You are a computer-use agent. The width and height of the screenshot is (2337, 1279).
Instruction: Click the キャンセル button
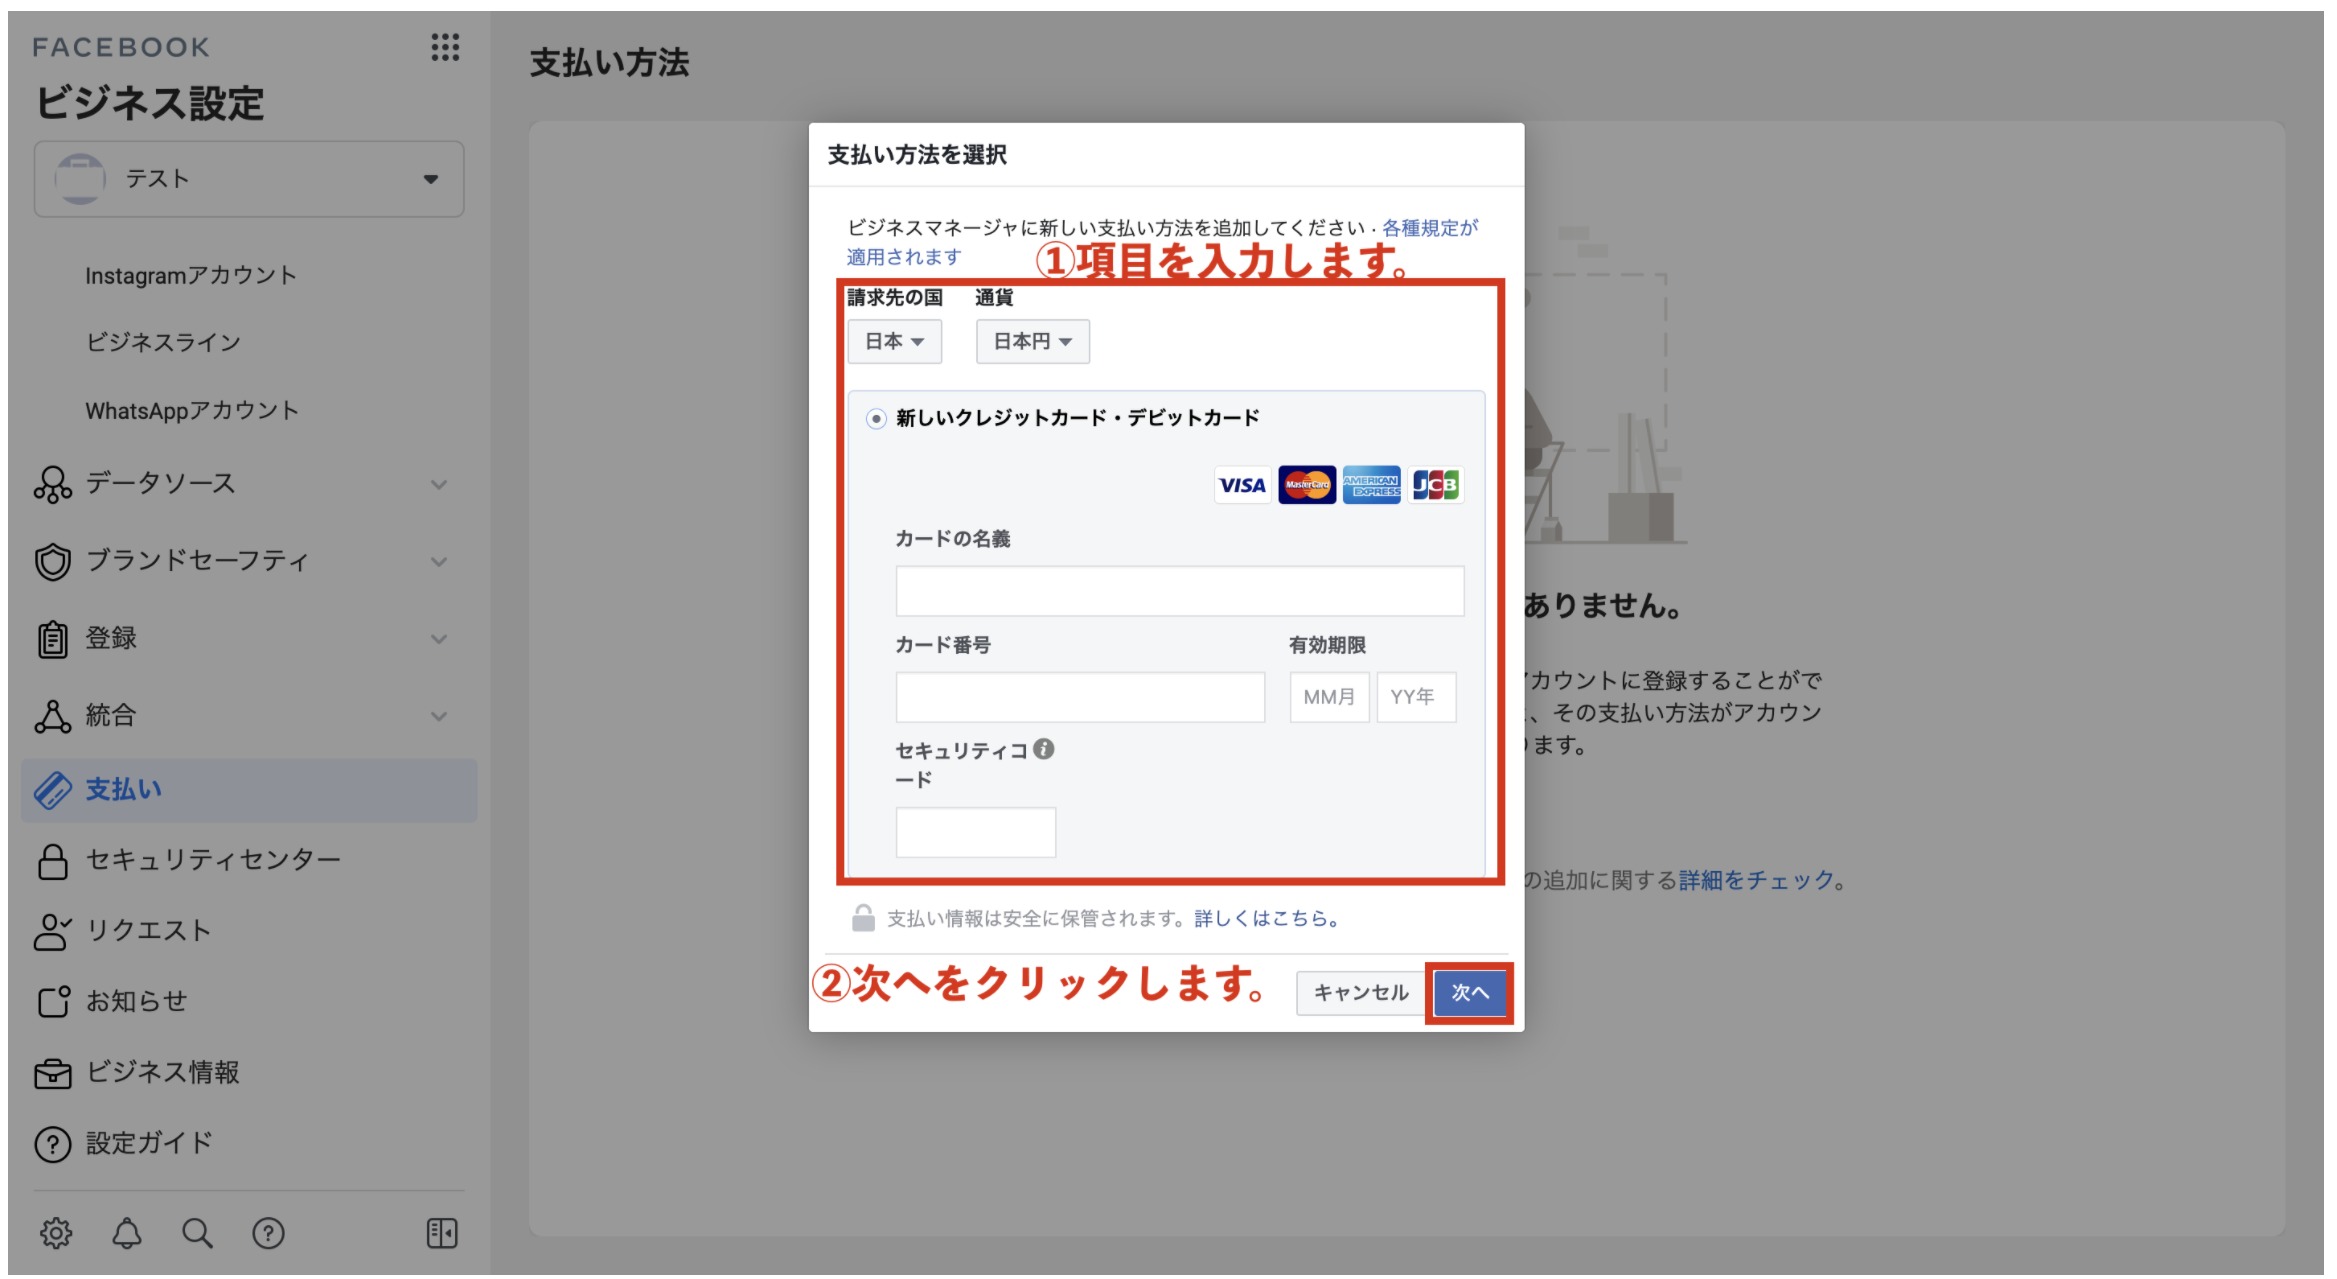pyautogui.click(x=1360, y=993)
